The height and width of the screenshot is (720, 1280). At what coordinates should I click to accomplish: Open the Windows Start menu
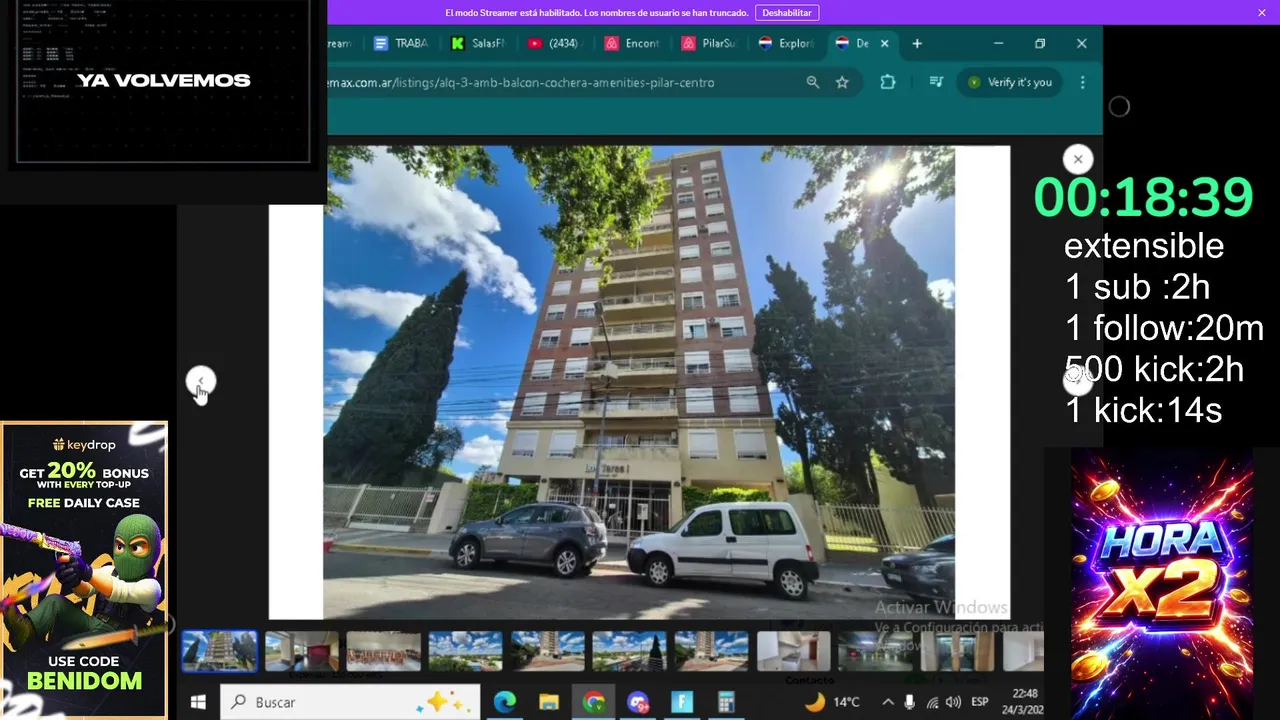pyautogui.click(x=198, y=702)
